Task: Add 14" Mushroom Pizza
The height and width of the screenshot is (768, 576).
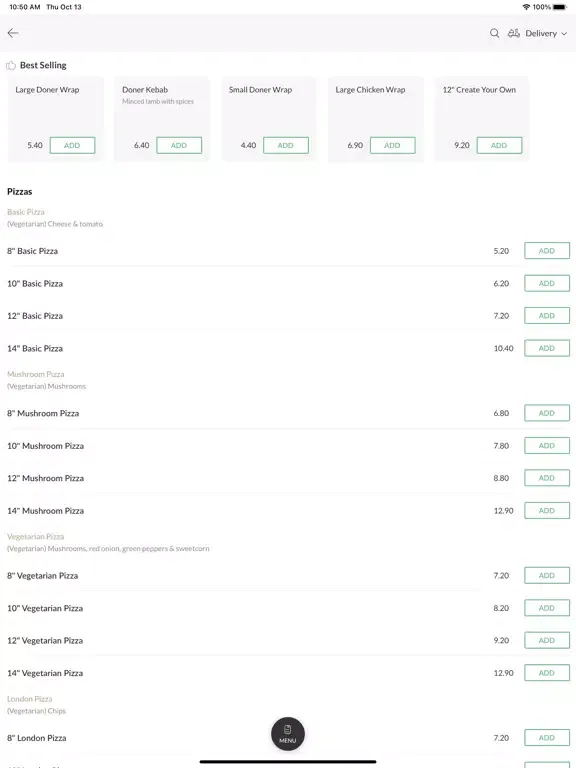Action: point(547,510)
